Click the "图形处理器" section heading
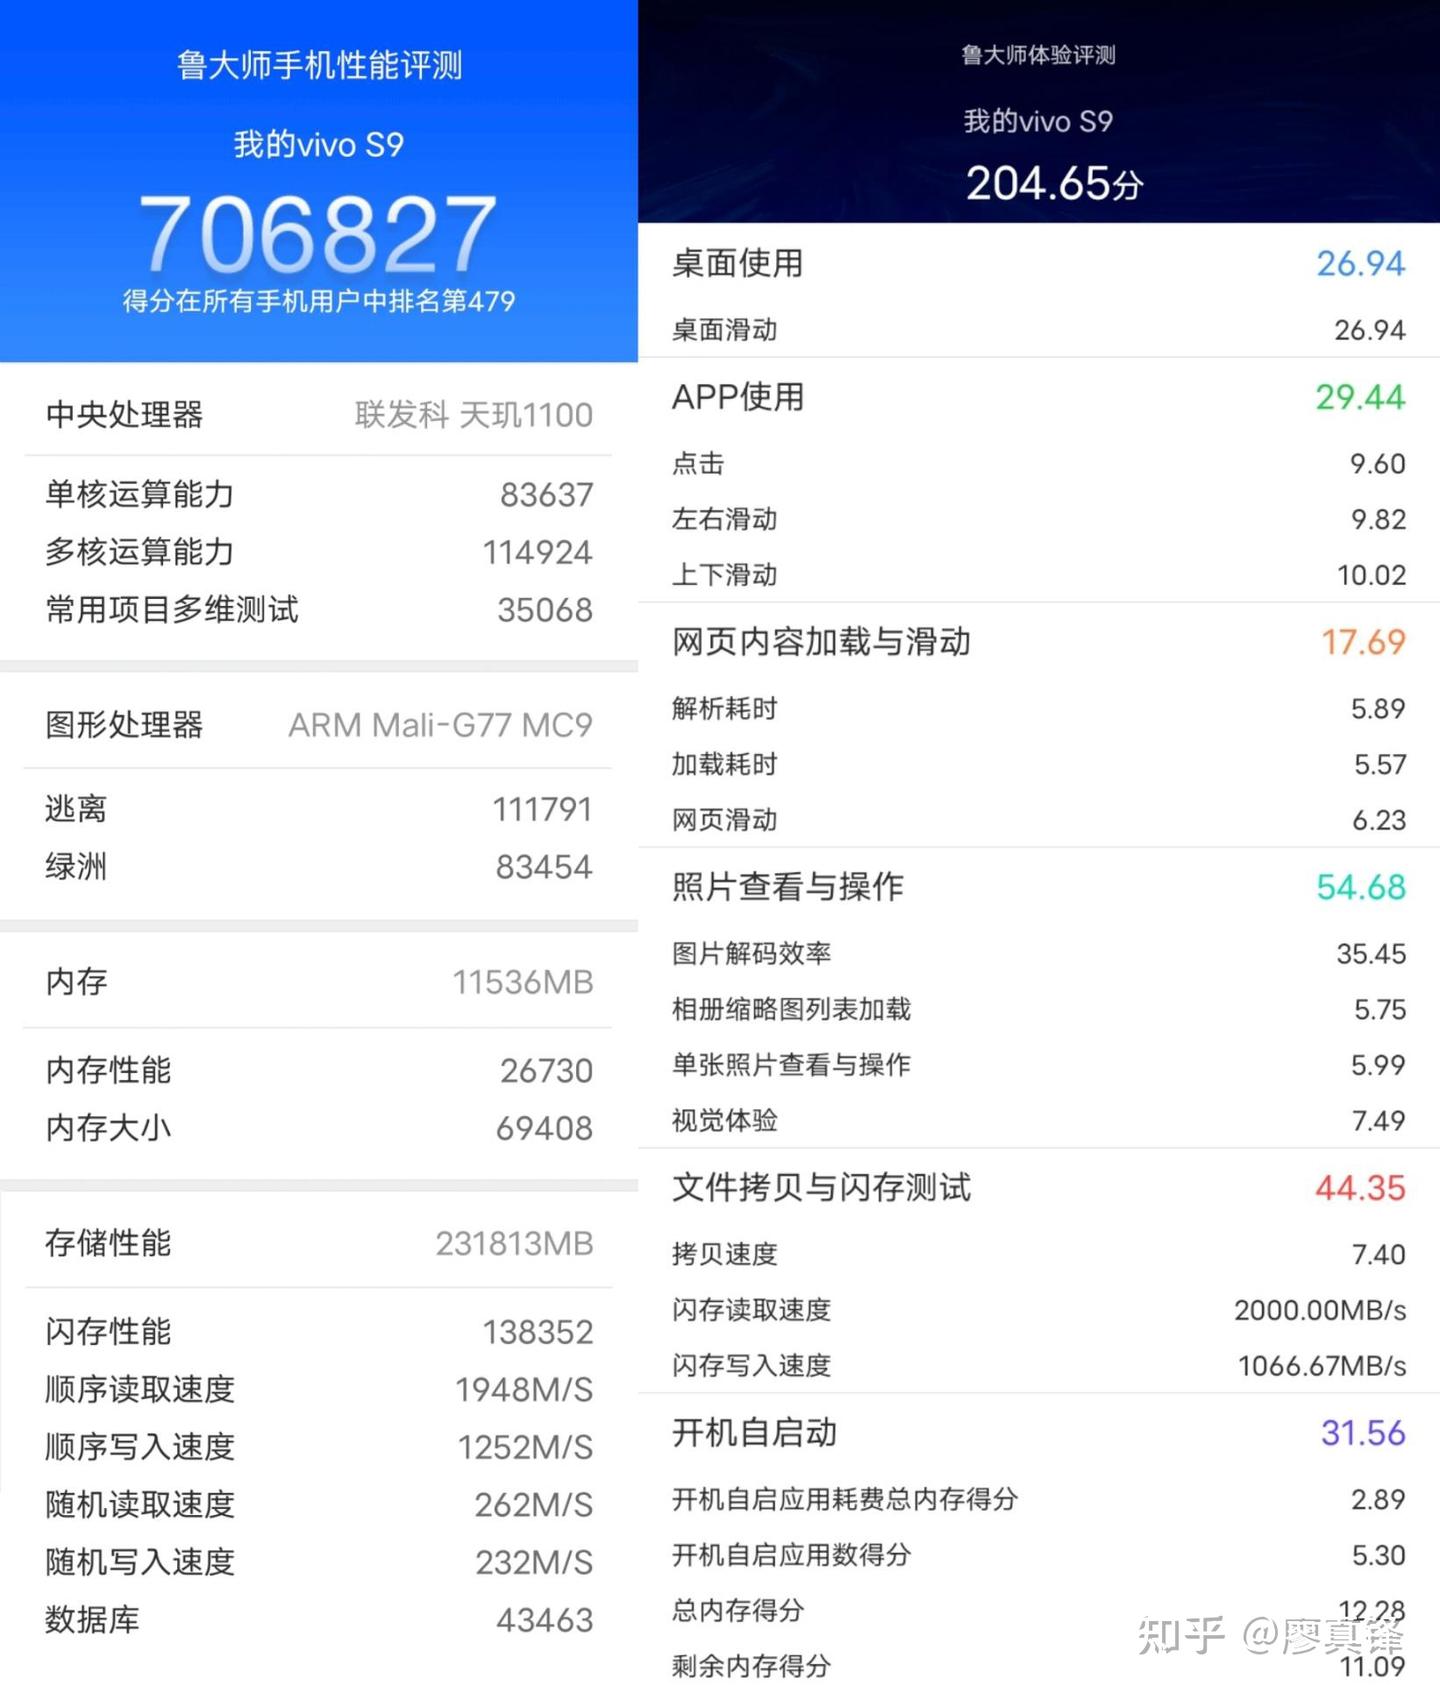Screen dimensions: 1440x1693 (124, 725)
